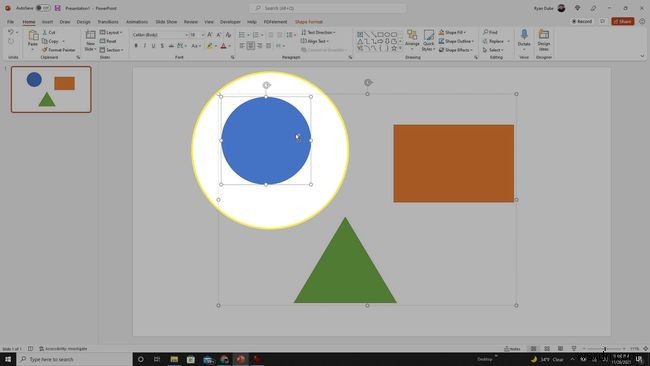
Task: Open the File tab
Action: (x=10, y=22)
